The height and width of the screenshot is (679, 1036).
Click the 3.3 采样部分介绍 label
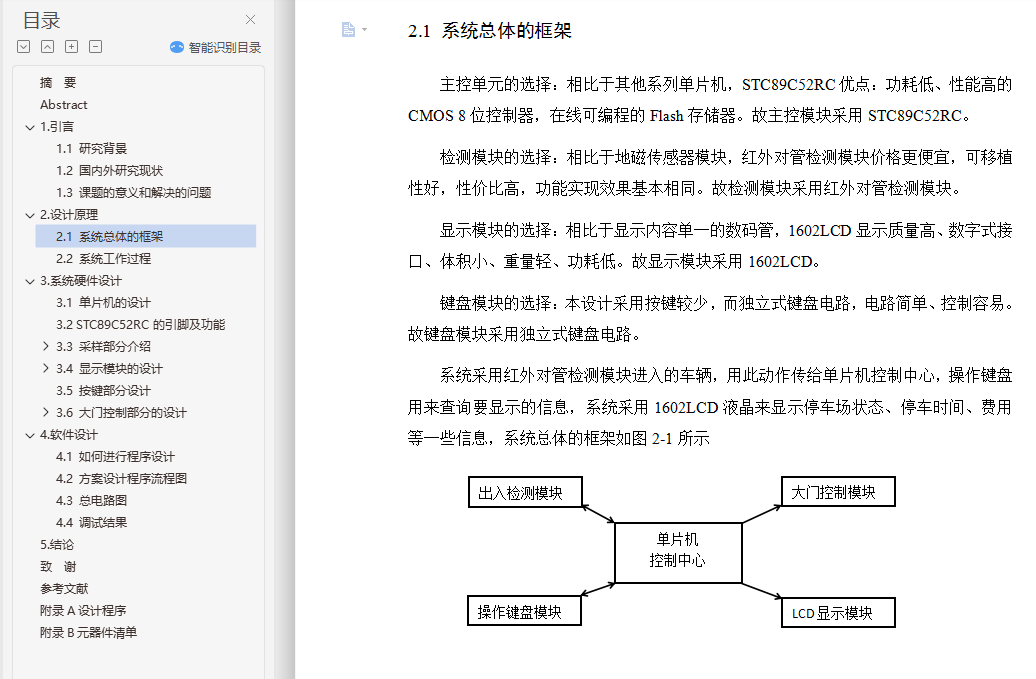tap(103, 346)
